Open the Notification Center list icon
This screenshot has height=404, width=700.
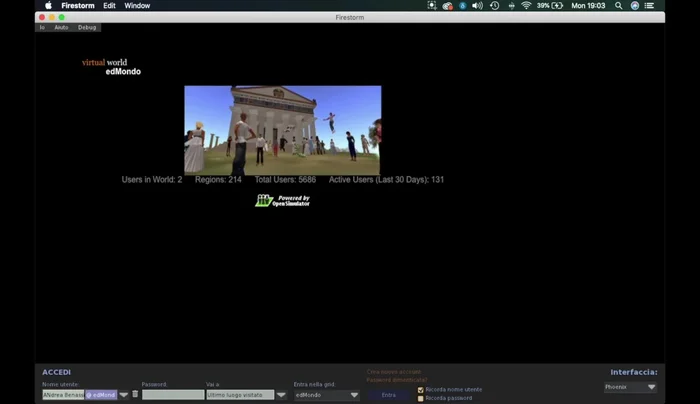point(651,6)
